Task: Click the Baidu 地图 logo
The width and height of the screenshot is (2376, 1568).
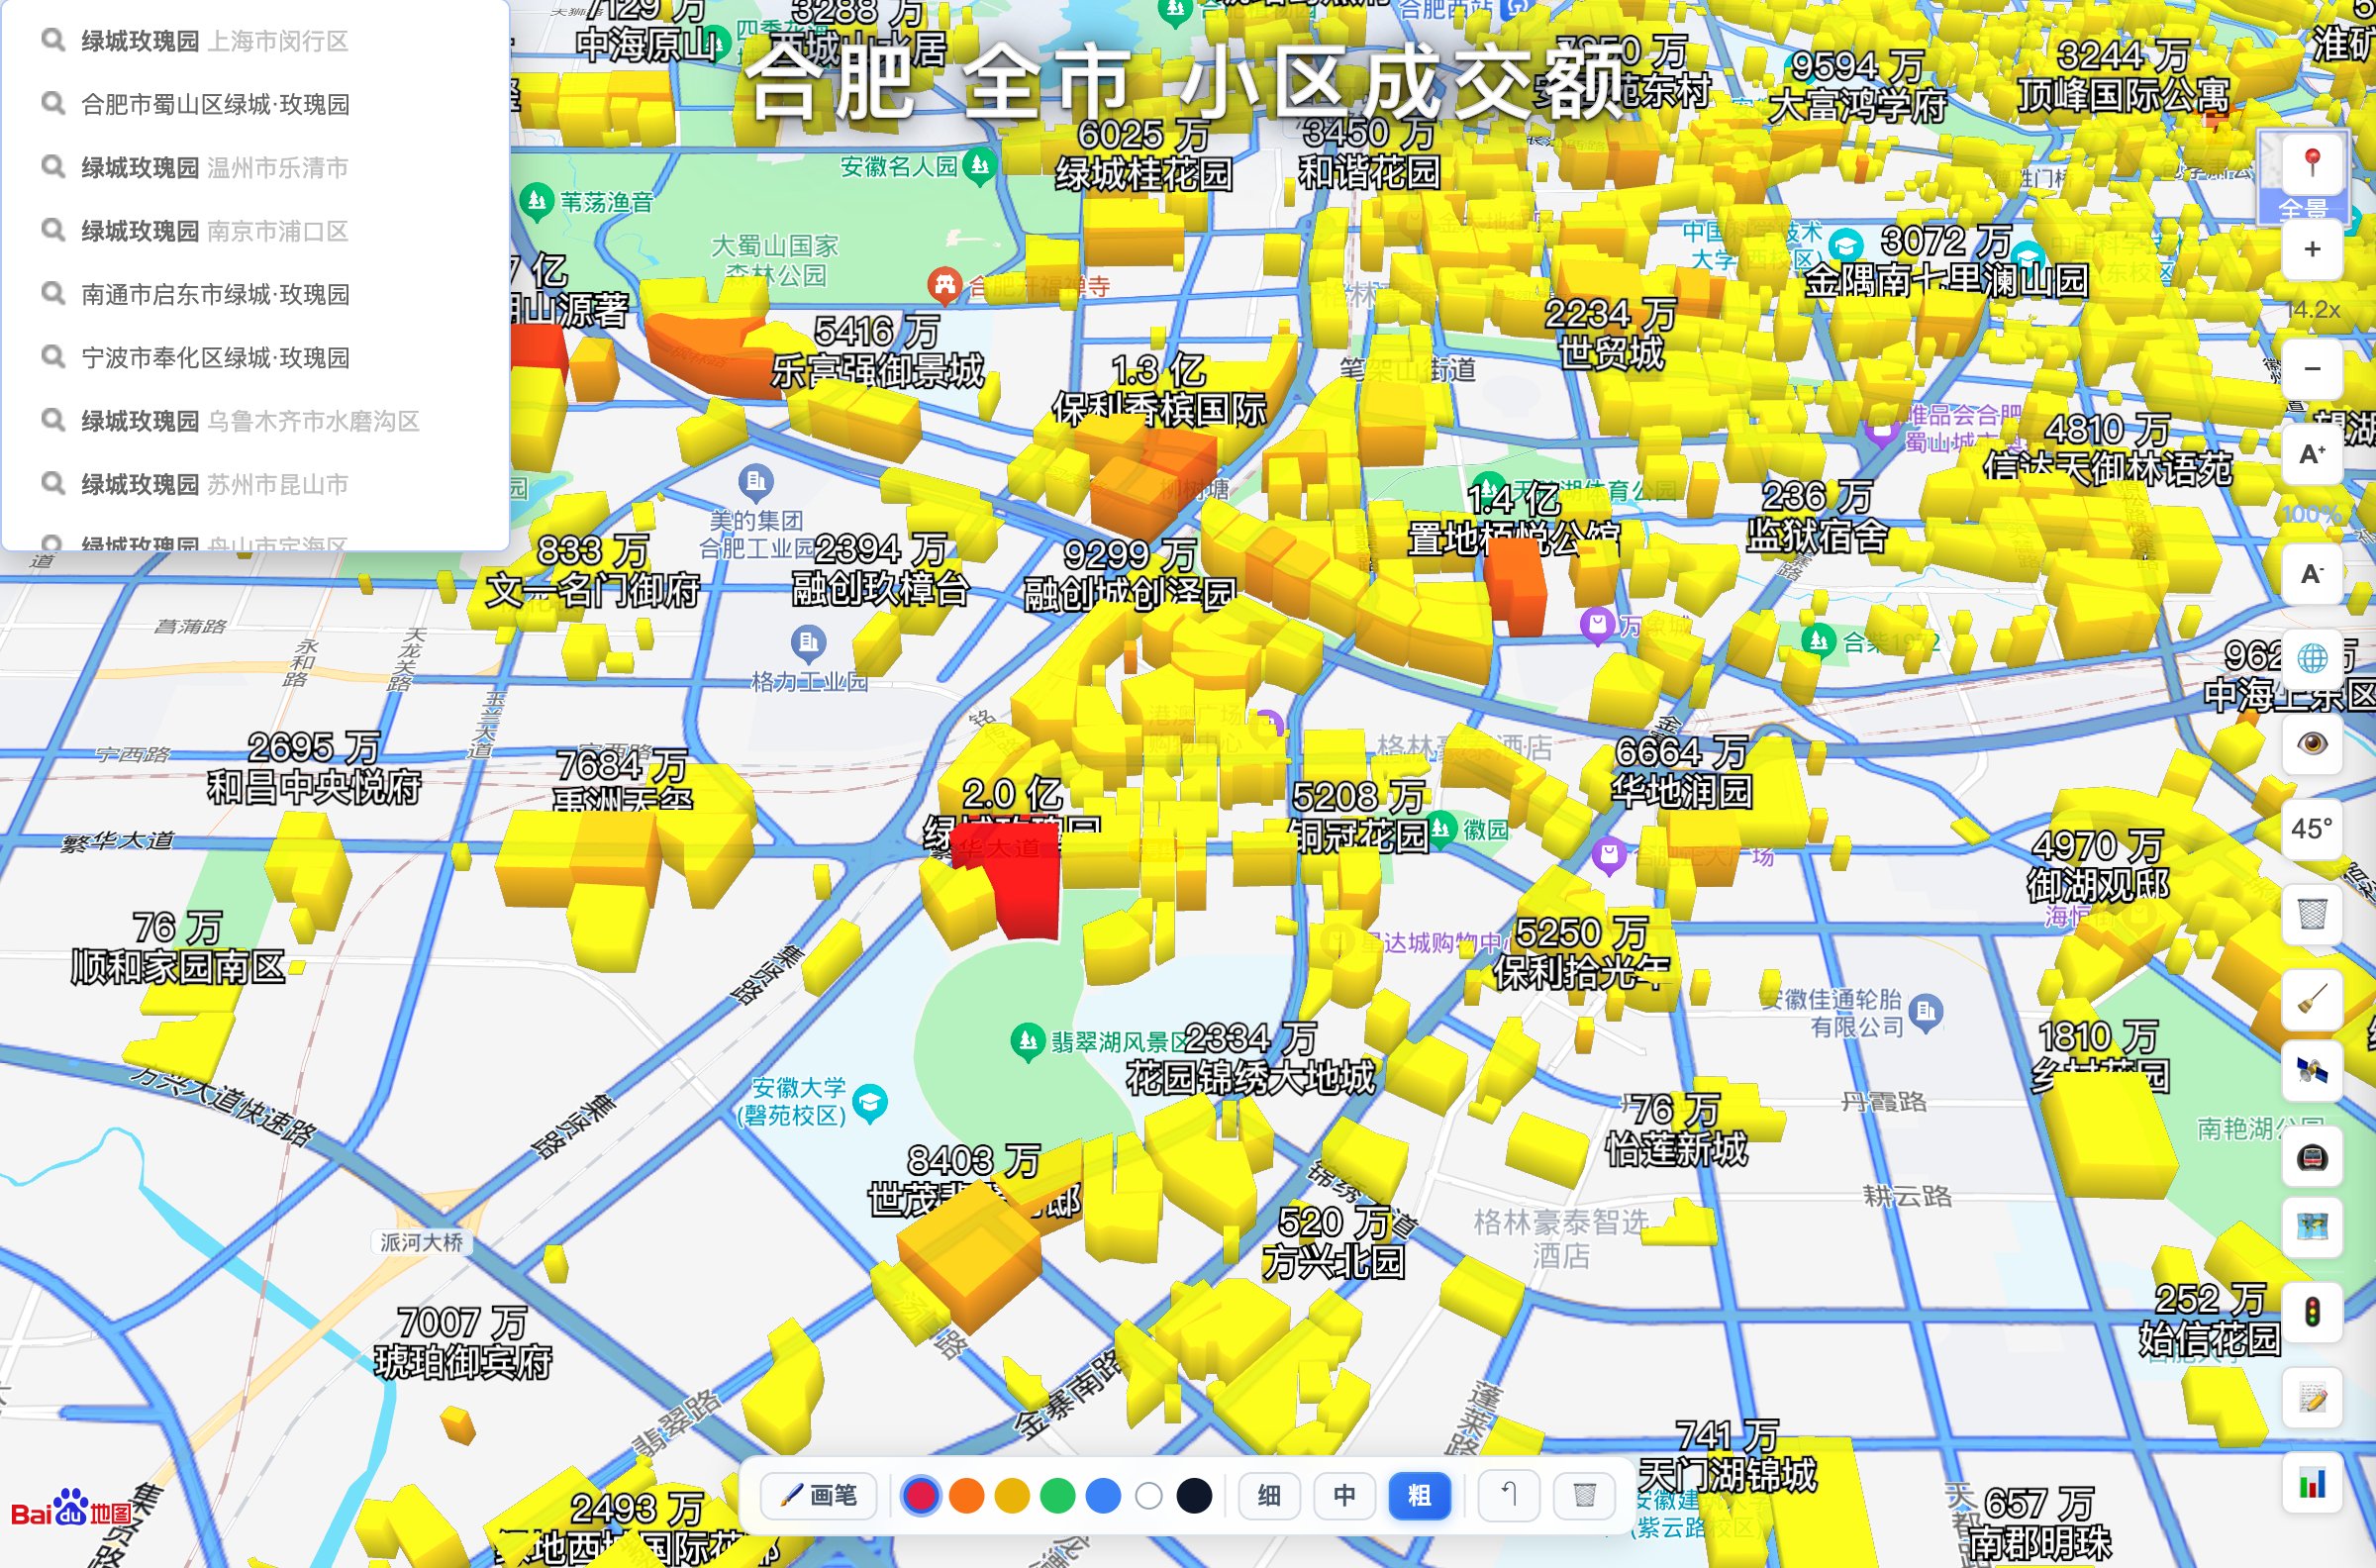Action: (71, 1510)
